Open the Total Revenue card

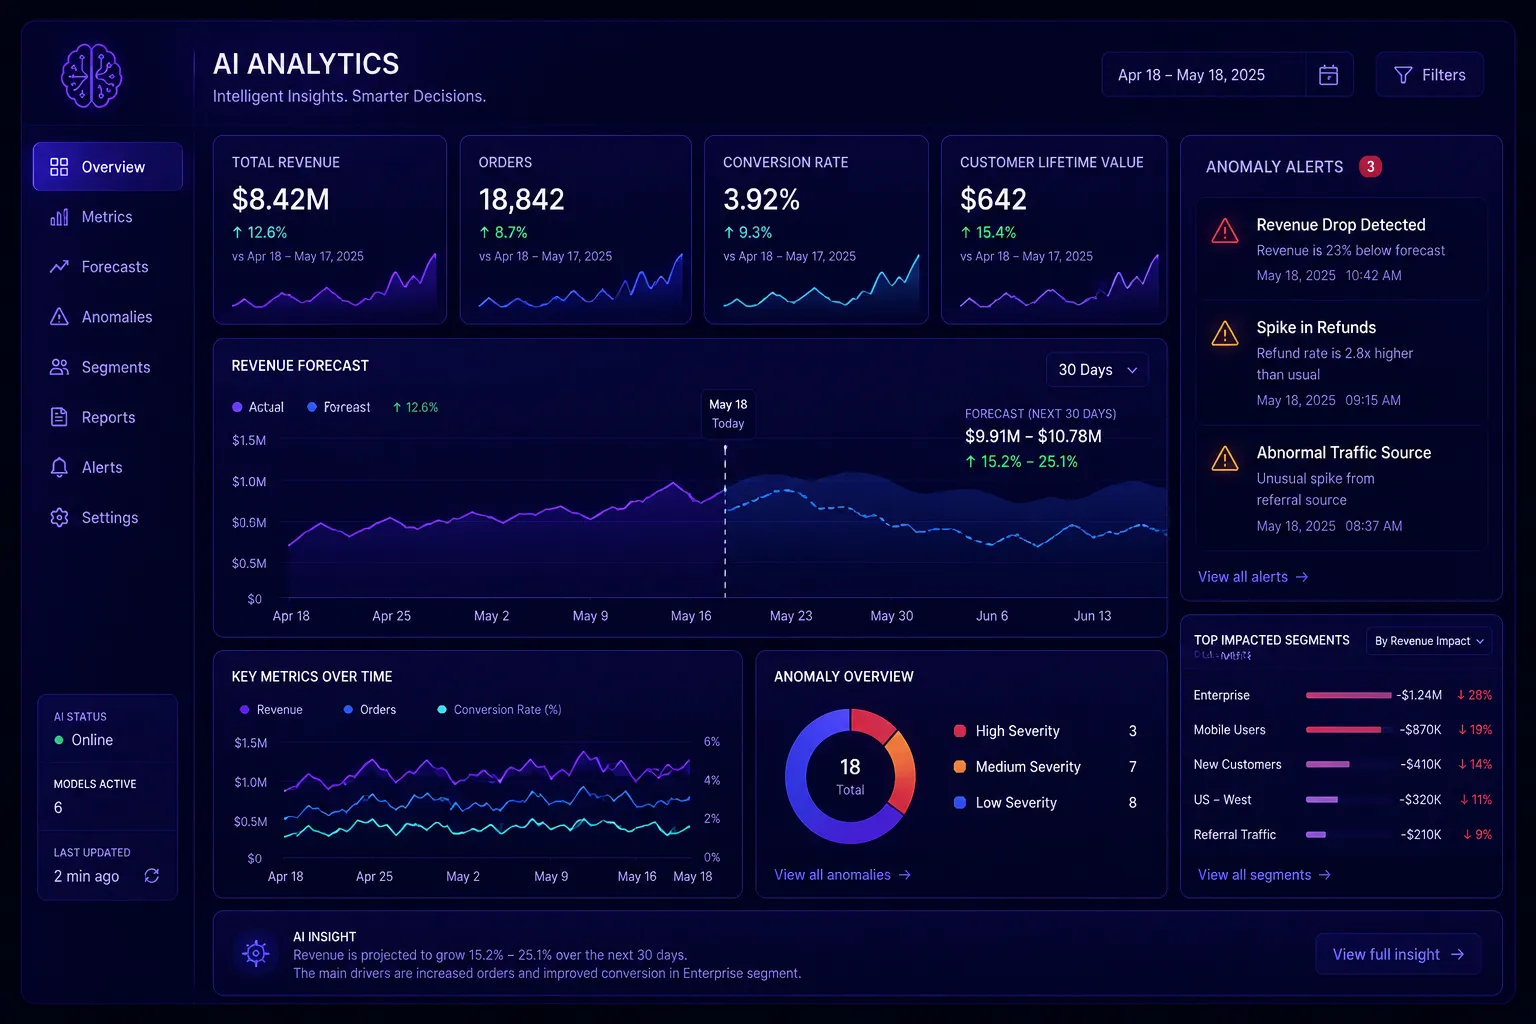(x=330, y=230)
